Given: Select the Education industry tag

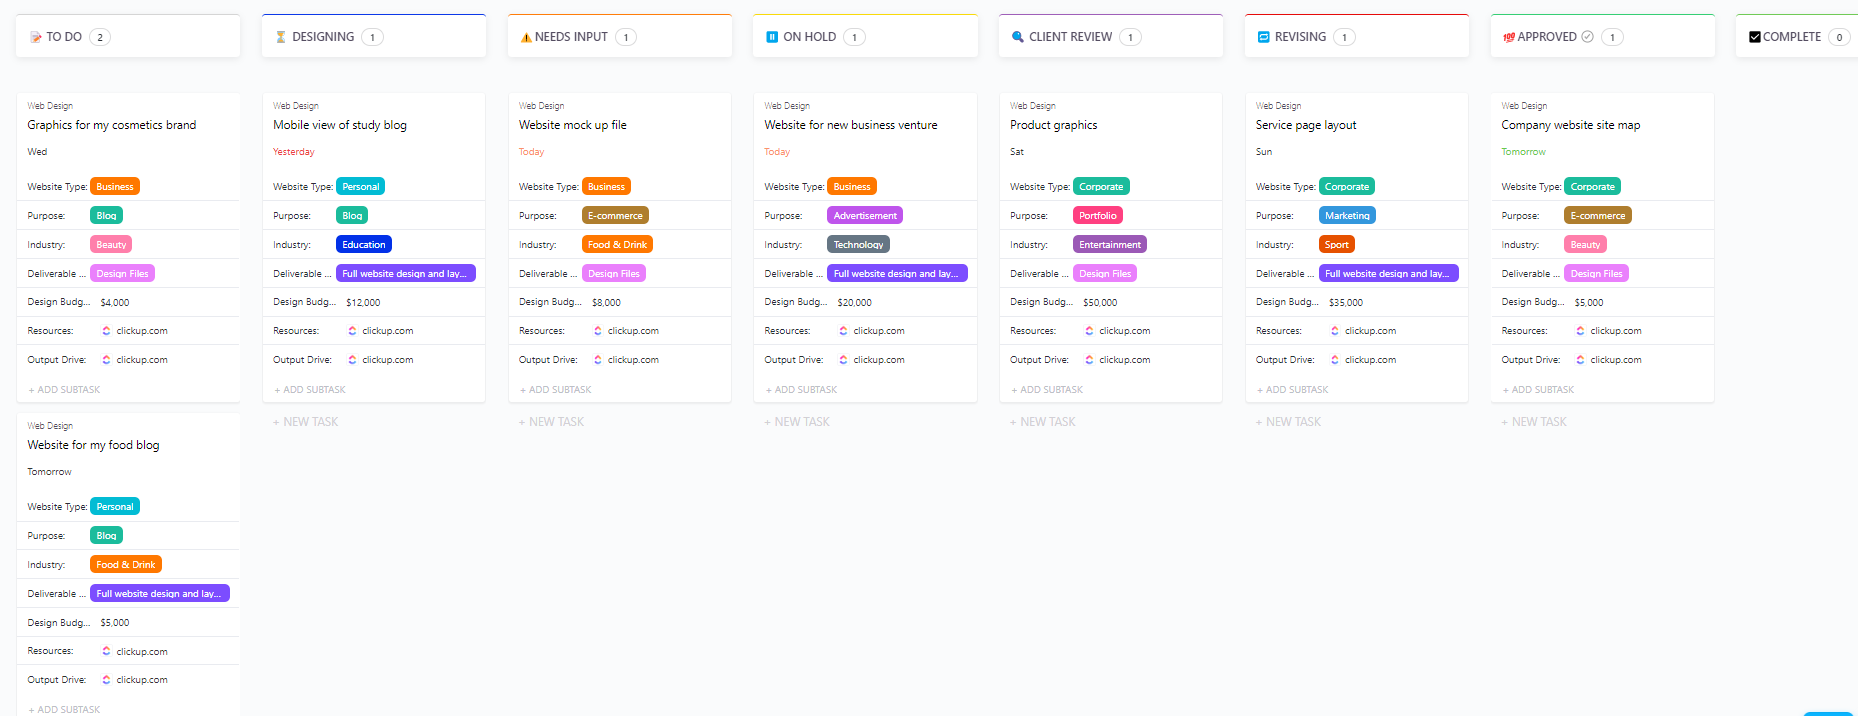Looking at the screenshot, I should [364, 245].
